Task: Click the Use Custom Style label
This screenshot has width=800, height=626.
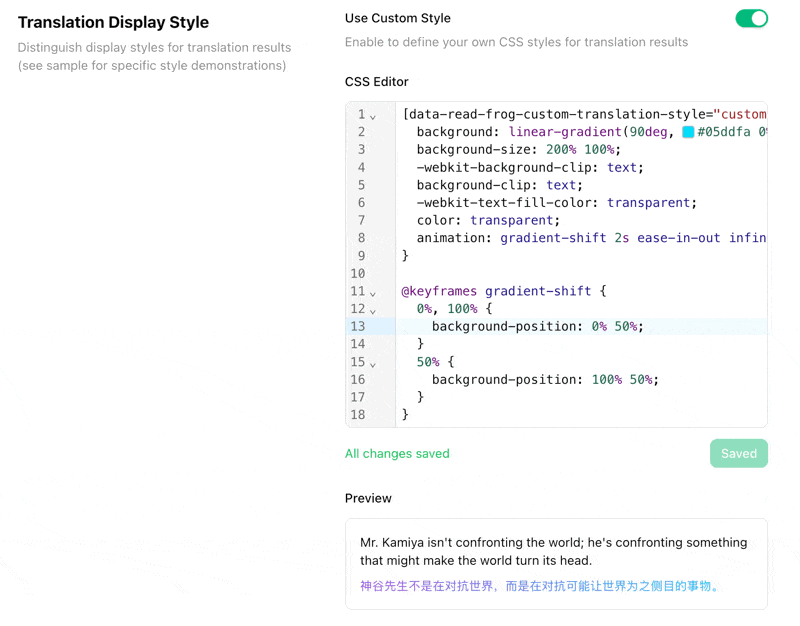Action: click(397, 18)
